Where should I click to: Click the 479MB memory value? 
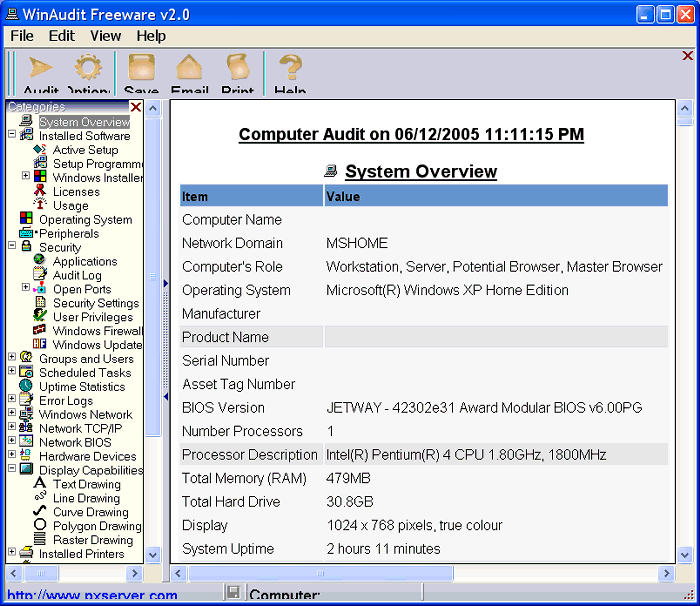click(x=348, y=478)
